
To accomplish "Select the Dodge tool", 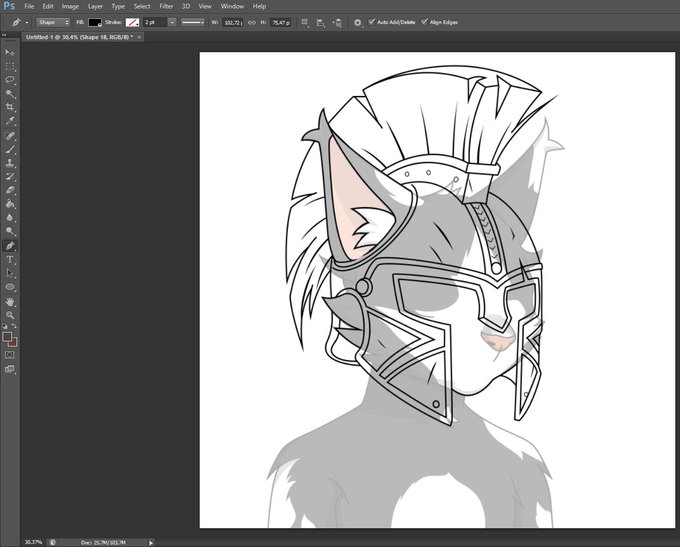I will pyautogui.click(x=10, y=231).
